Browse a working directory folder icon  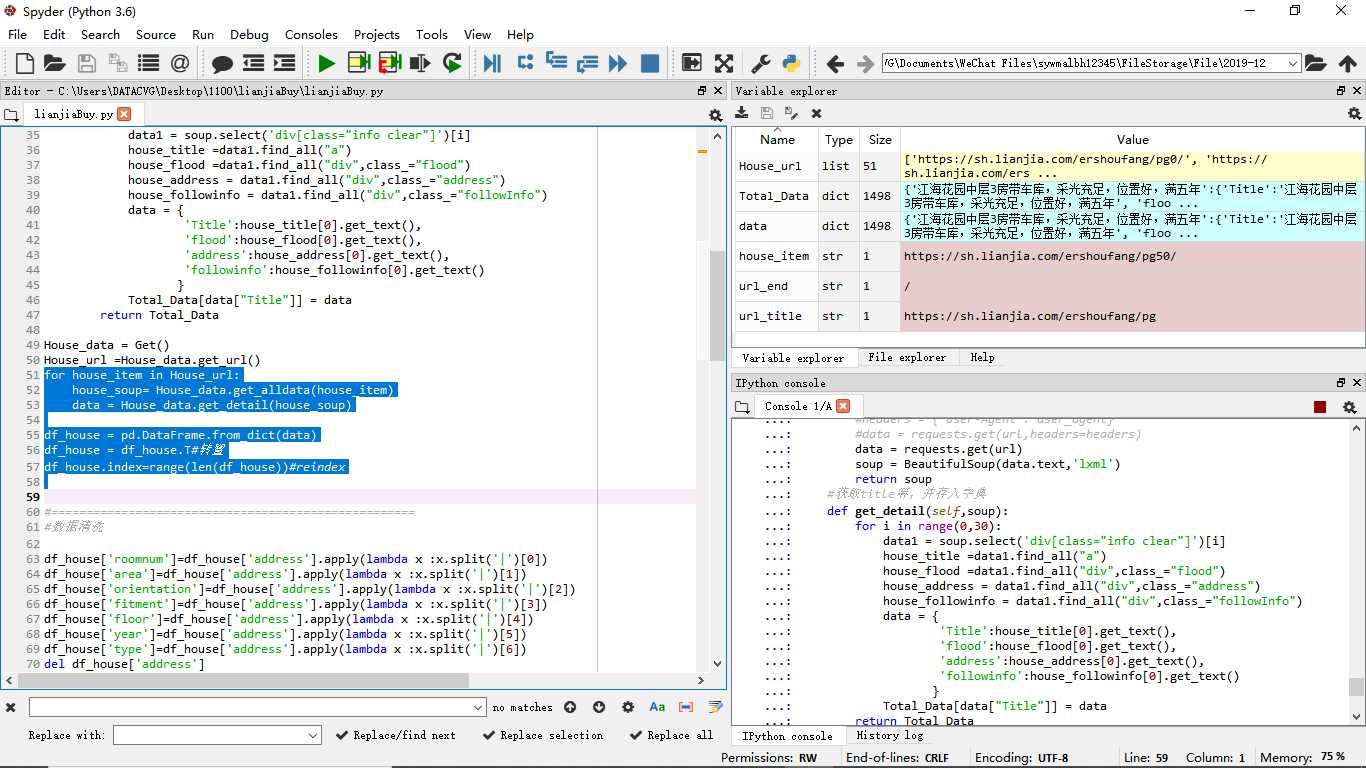click(1316, 63)
